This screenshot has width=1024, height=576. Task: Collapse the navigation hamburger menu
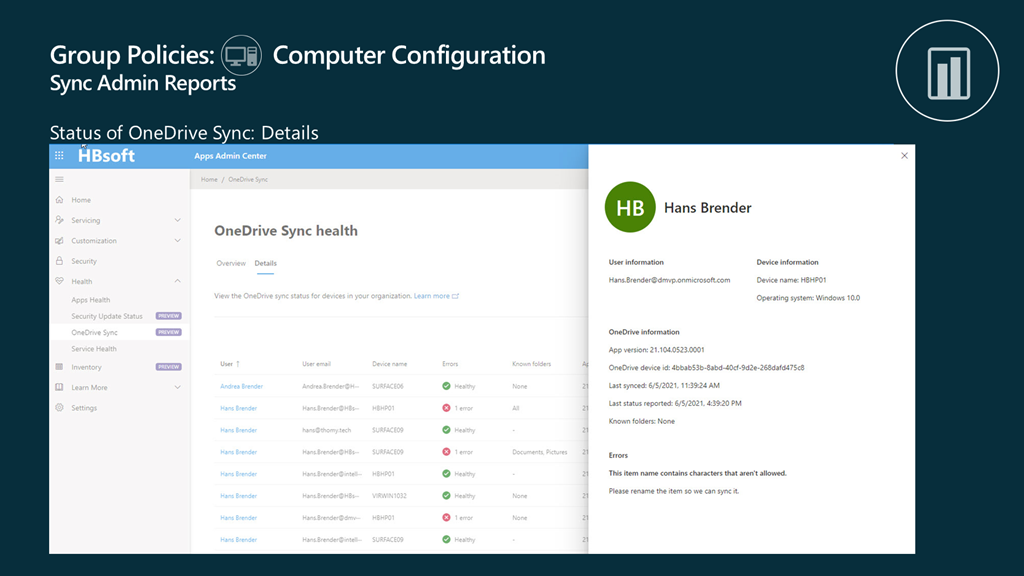[x=59, y=179]
